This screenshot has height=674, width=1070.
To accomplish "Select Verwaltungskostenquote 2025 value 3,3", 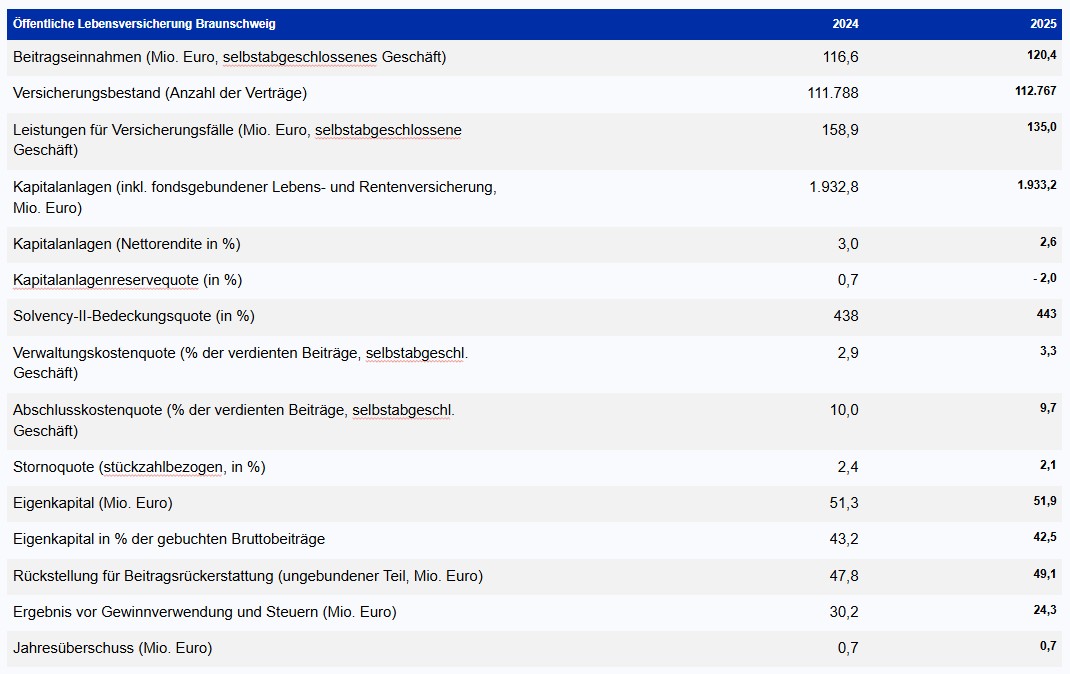I will point(1049,351).
